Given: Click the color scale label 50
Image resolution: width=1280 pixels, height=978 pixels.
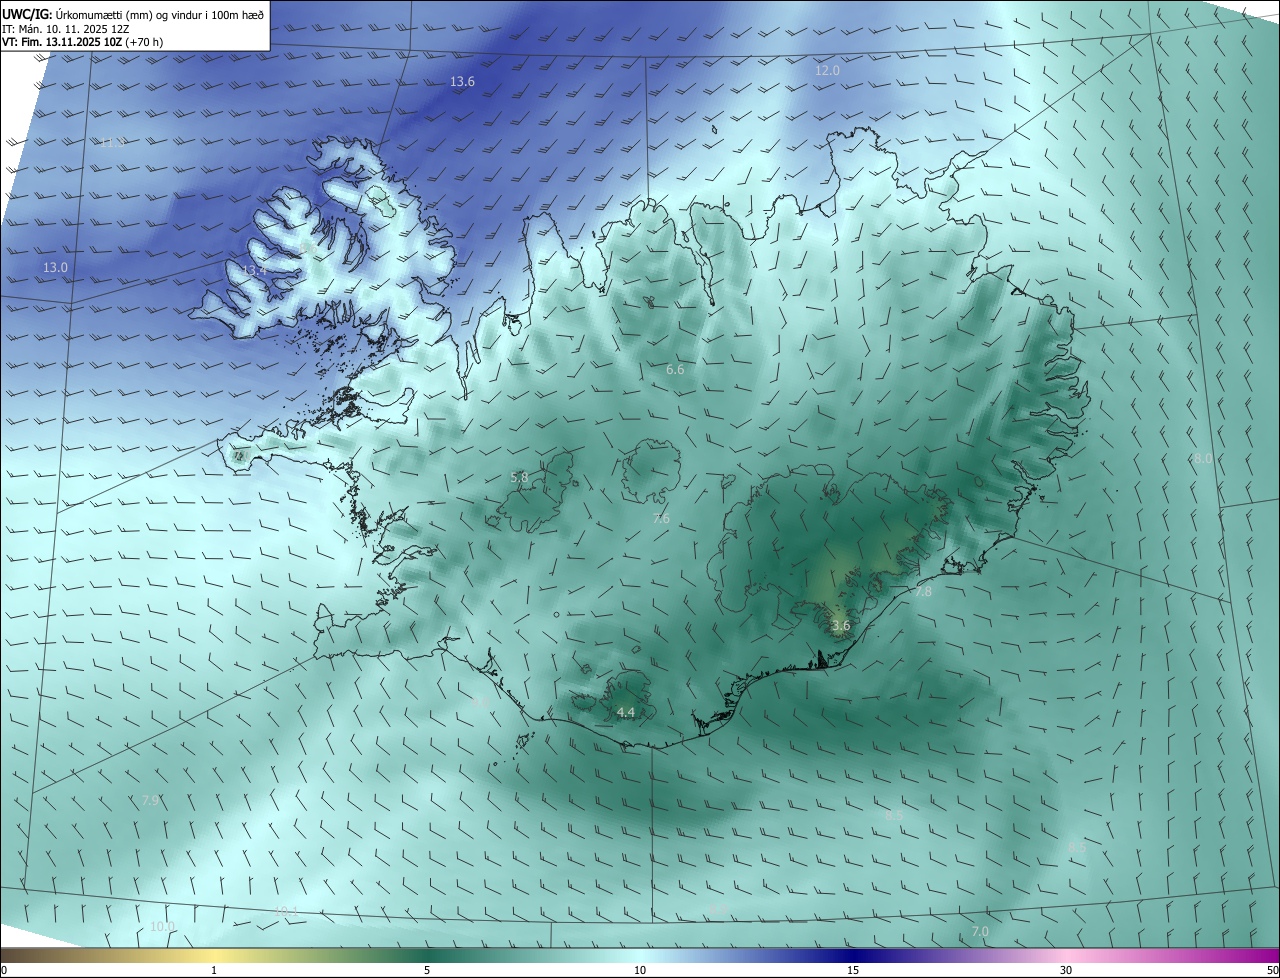Looking at the screenshot, I should click(x=1272, y=970).
